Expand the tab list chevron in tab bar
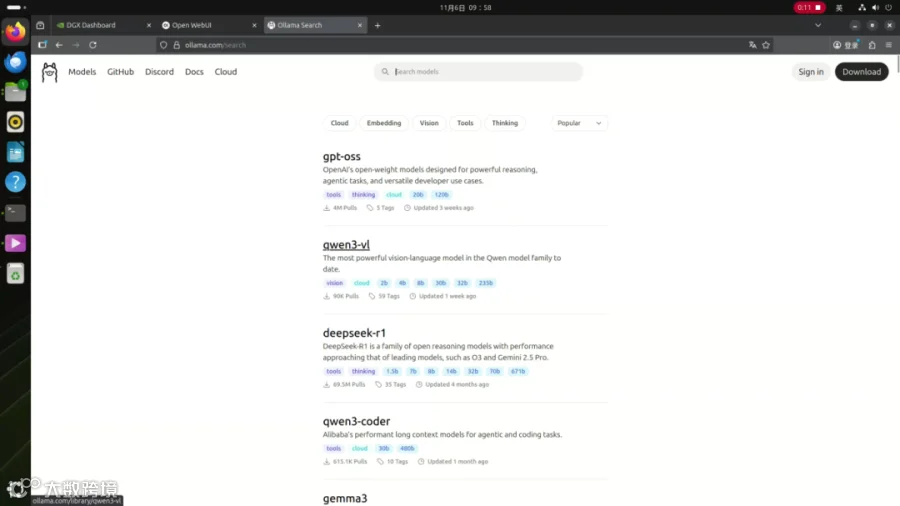The width and height of the screenshot is (900, 506). (818, 25)
